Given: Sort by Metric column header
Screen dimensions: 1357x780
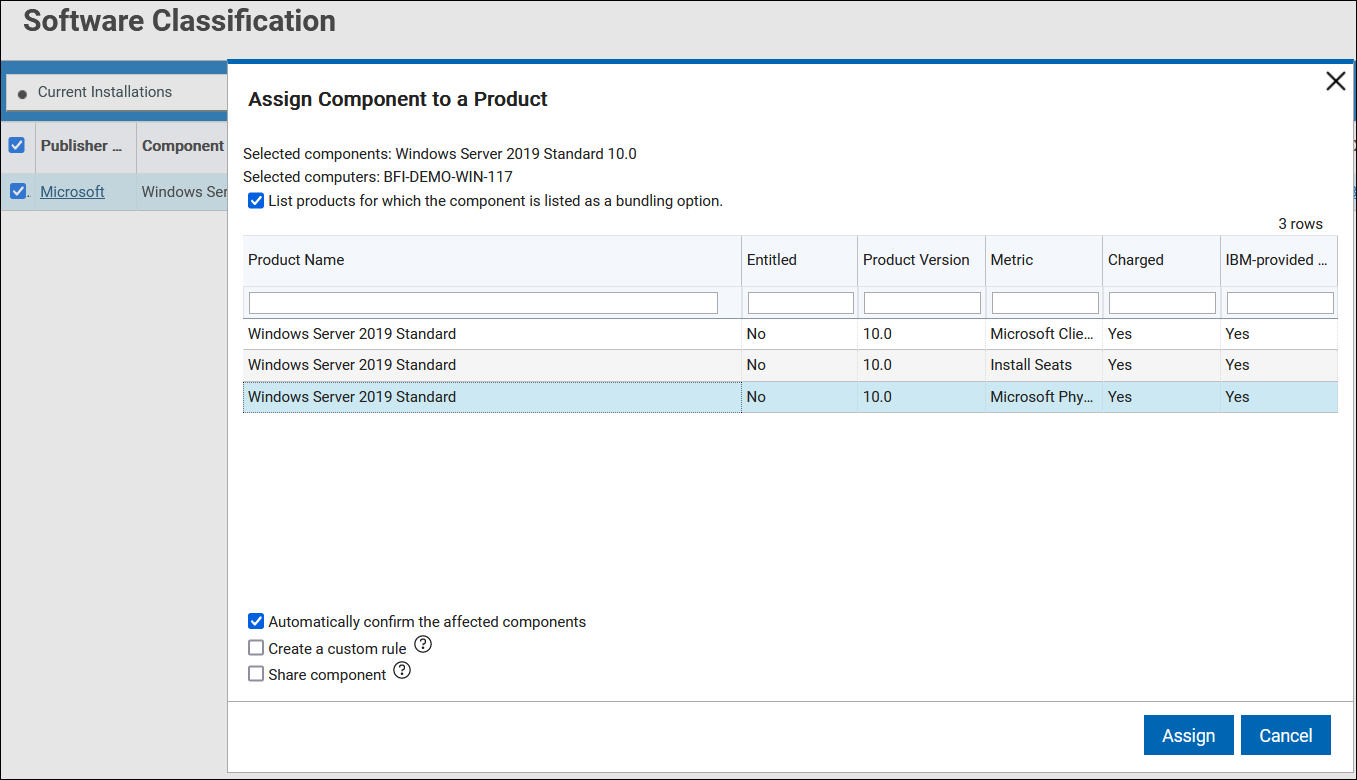Looking at the screenshot, I should [x=1044, y=260].
